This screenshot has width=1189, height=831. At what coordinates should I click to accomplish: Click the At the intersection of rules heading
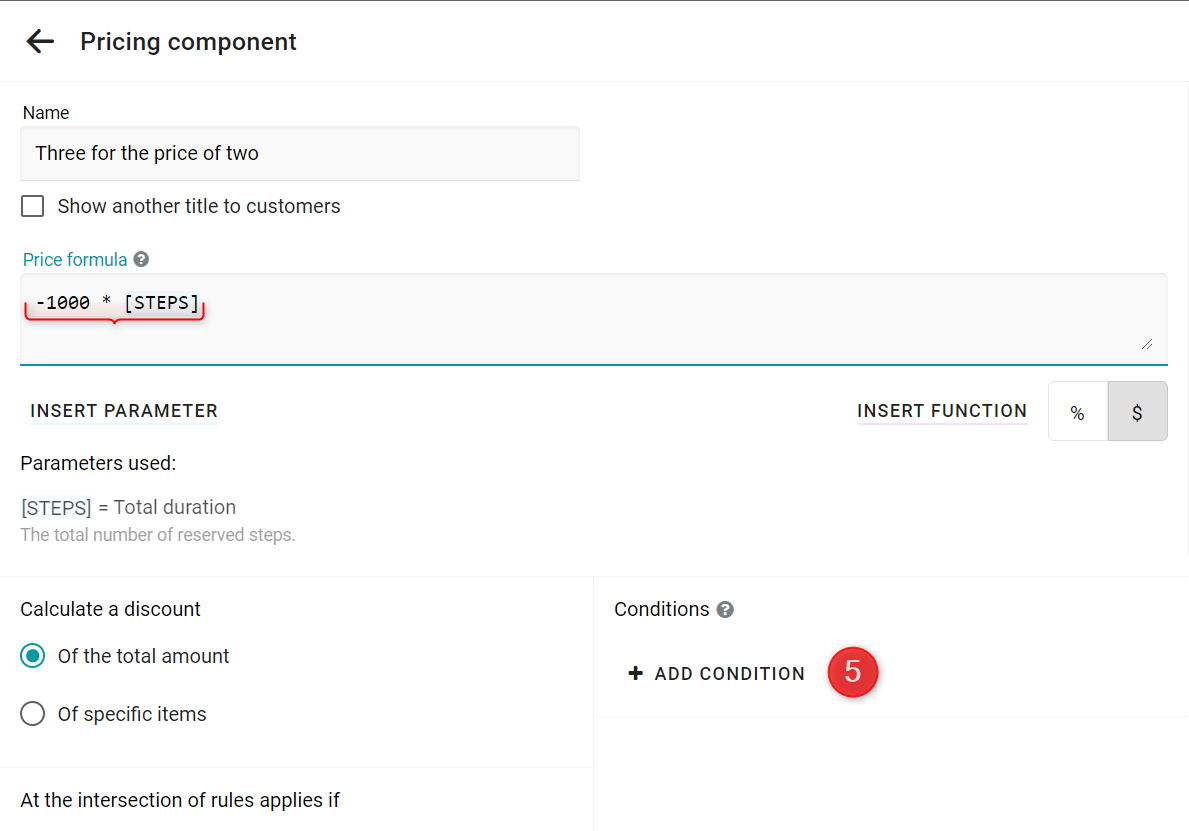180,800
